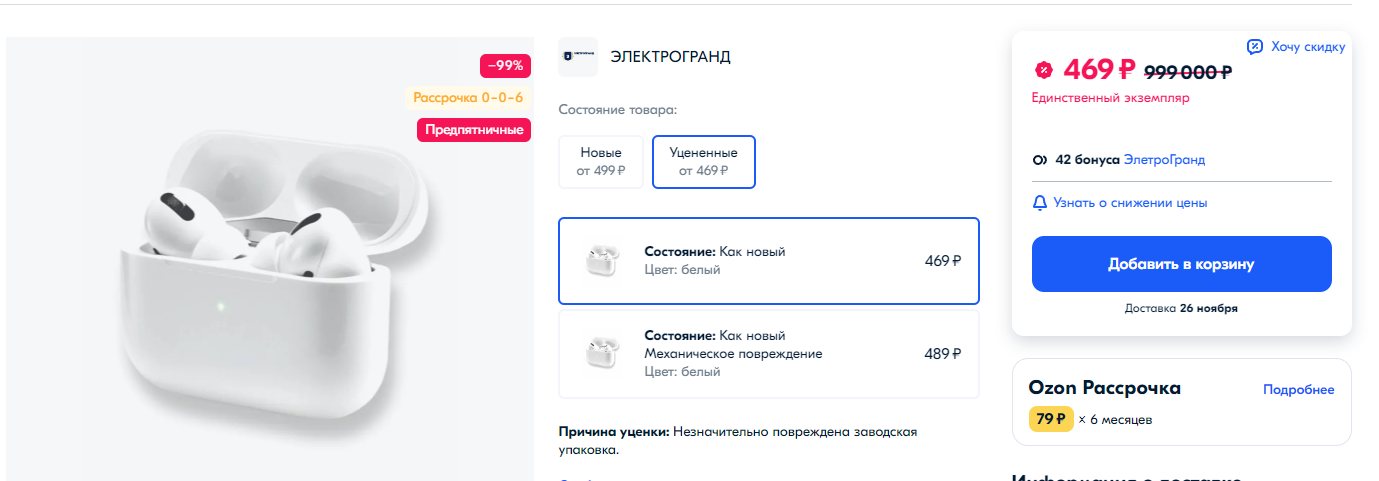Click earbuds thumbnail in the 489 ₽ offer row
The image size is (1379, 481).
tap(602, 354)
